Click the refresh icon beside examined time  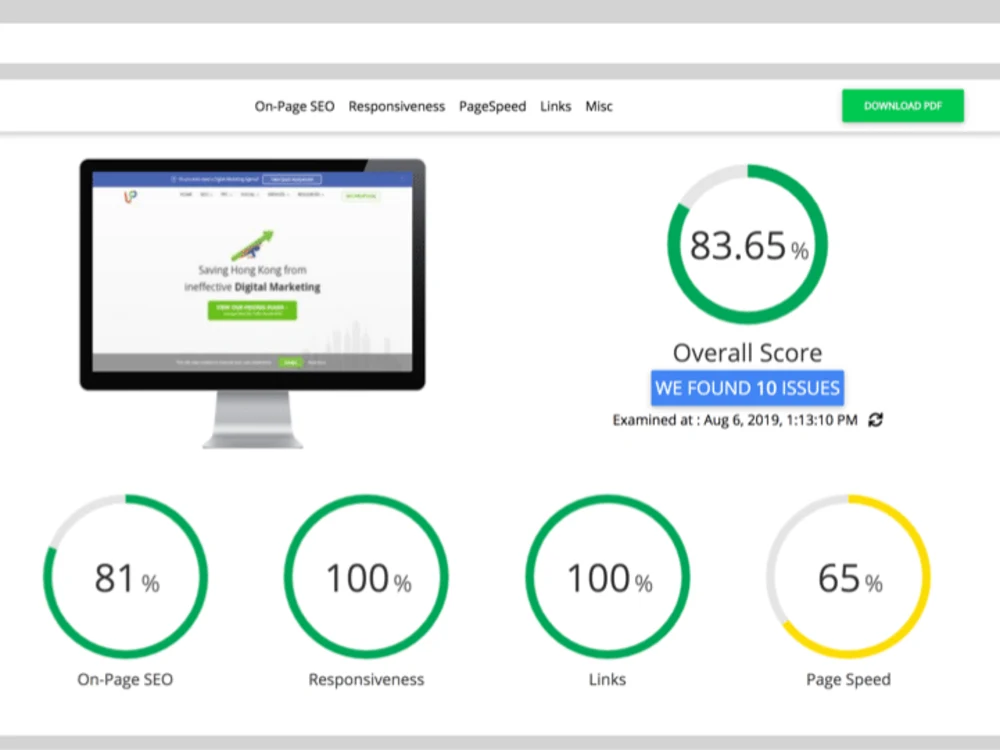[x=876, y=420]
